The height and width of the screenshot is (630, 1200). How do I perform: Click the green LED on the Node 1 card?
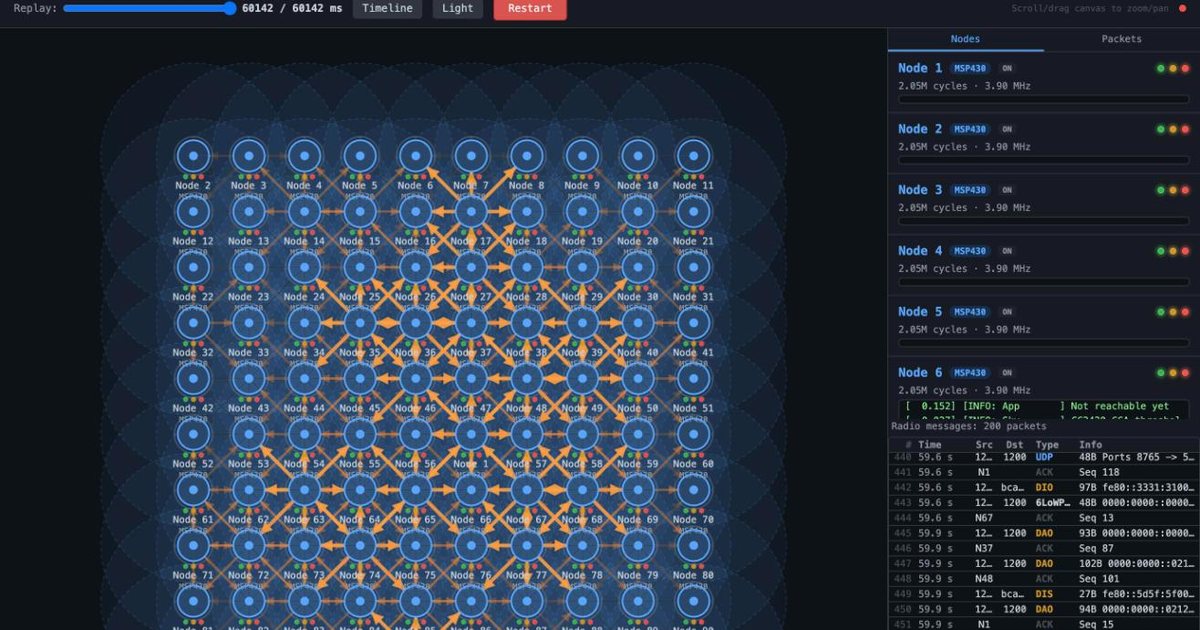tap(1160, 68)
